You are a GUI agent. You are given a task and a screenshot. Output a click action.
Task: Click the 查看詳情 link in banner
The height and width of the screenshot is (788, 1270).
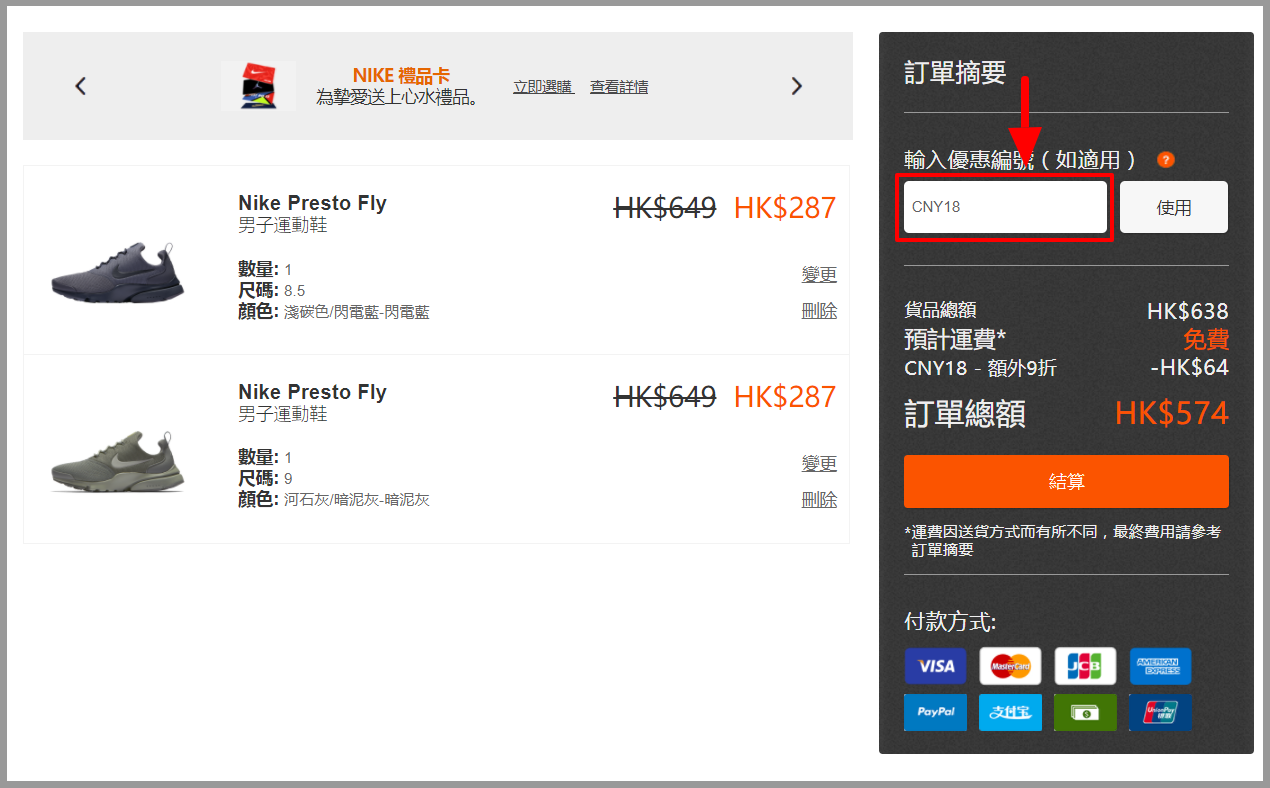click(x=619, y=87)
